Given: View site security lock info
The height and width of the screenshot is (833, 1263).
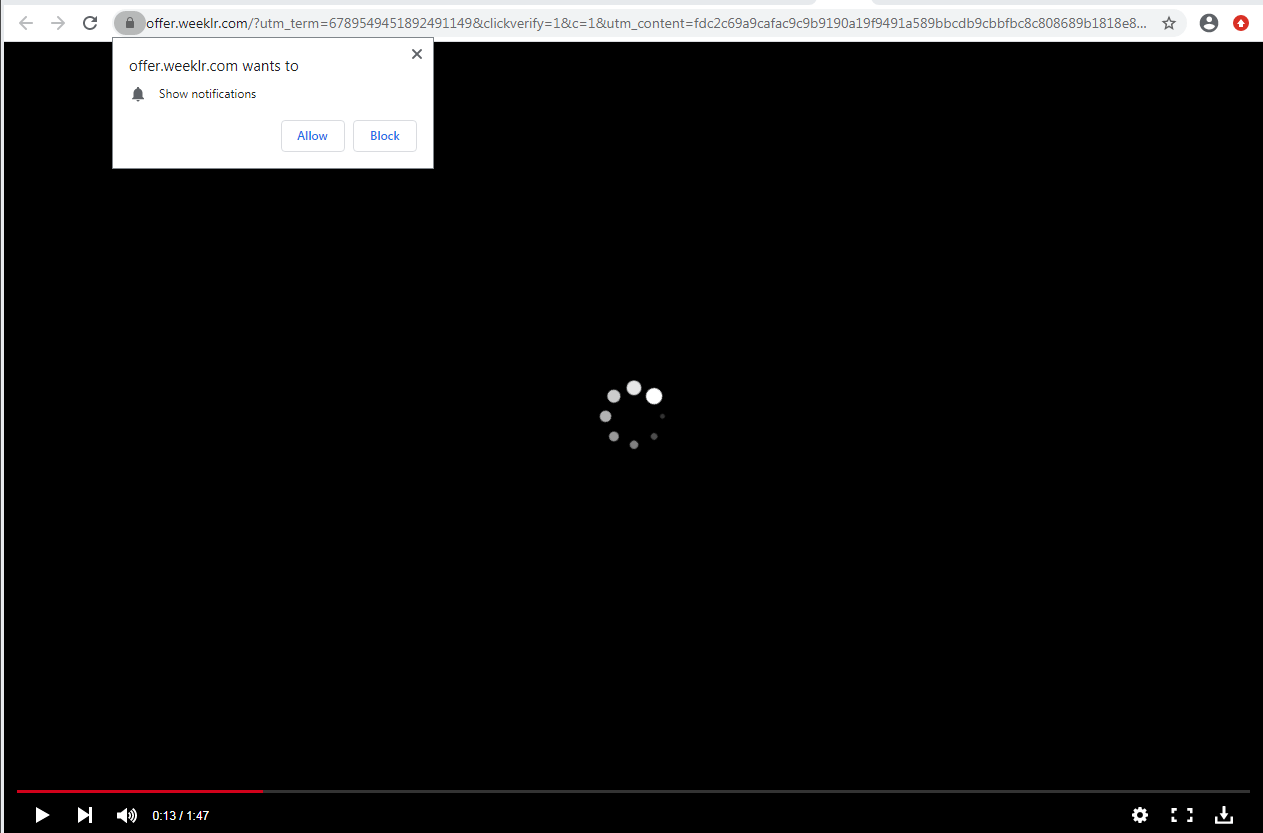Looking at the screenshot, I should pyautogui.click(x=130, y=23).
